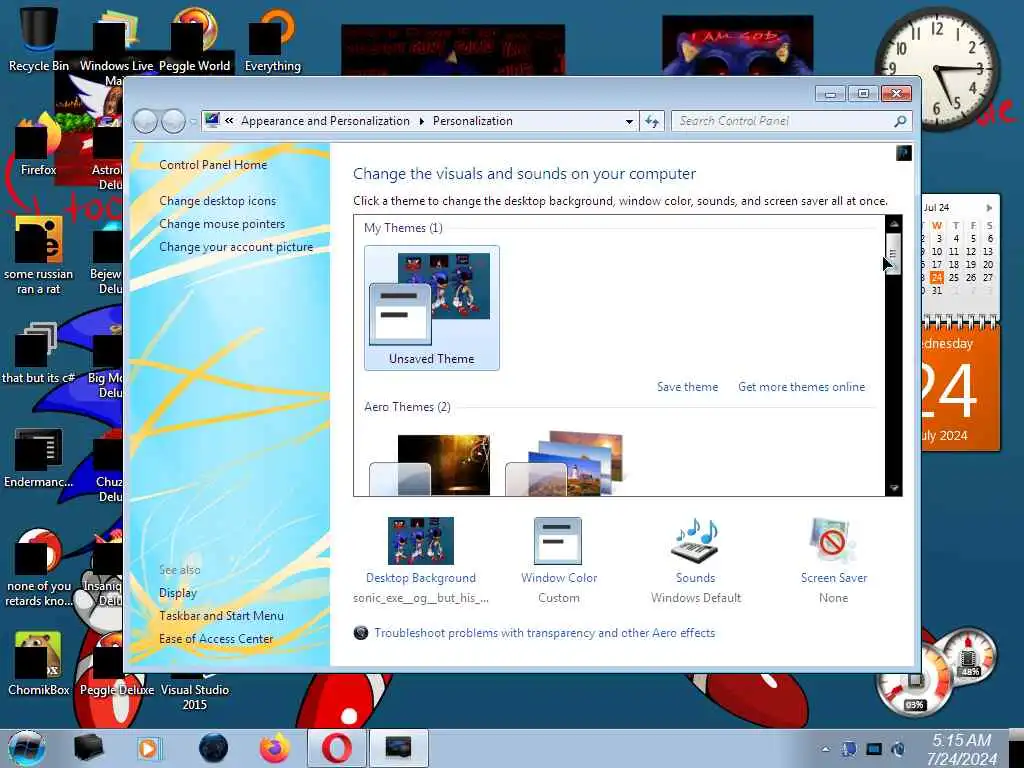Image resolution: width=1024 pixels, height=768 pixels.
Task: Click the analog clock desktop gadget
Action: (x=936, y=69)
